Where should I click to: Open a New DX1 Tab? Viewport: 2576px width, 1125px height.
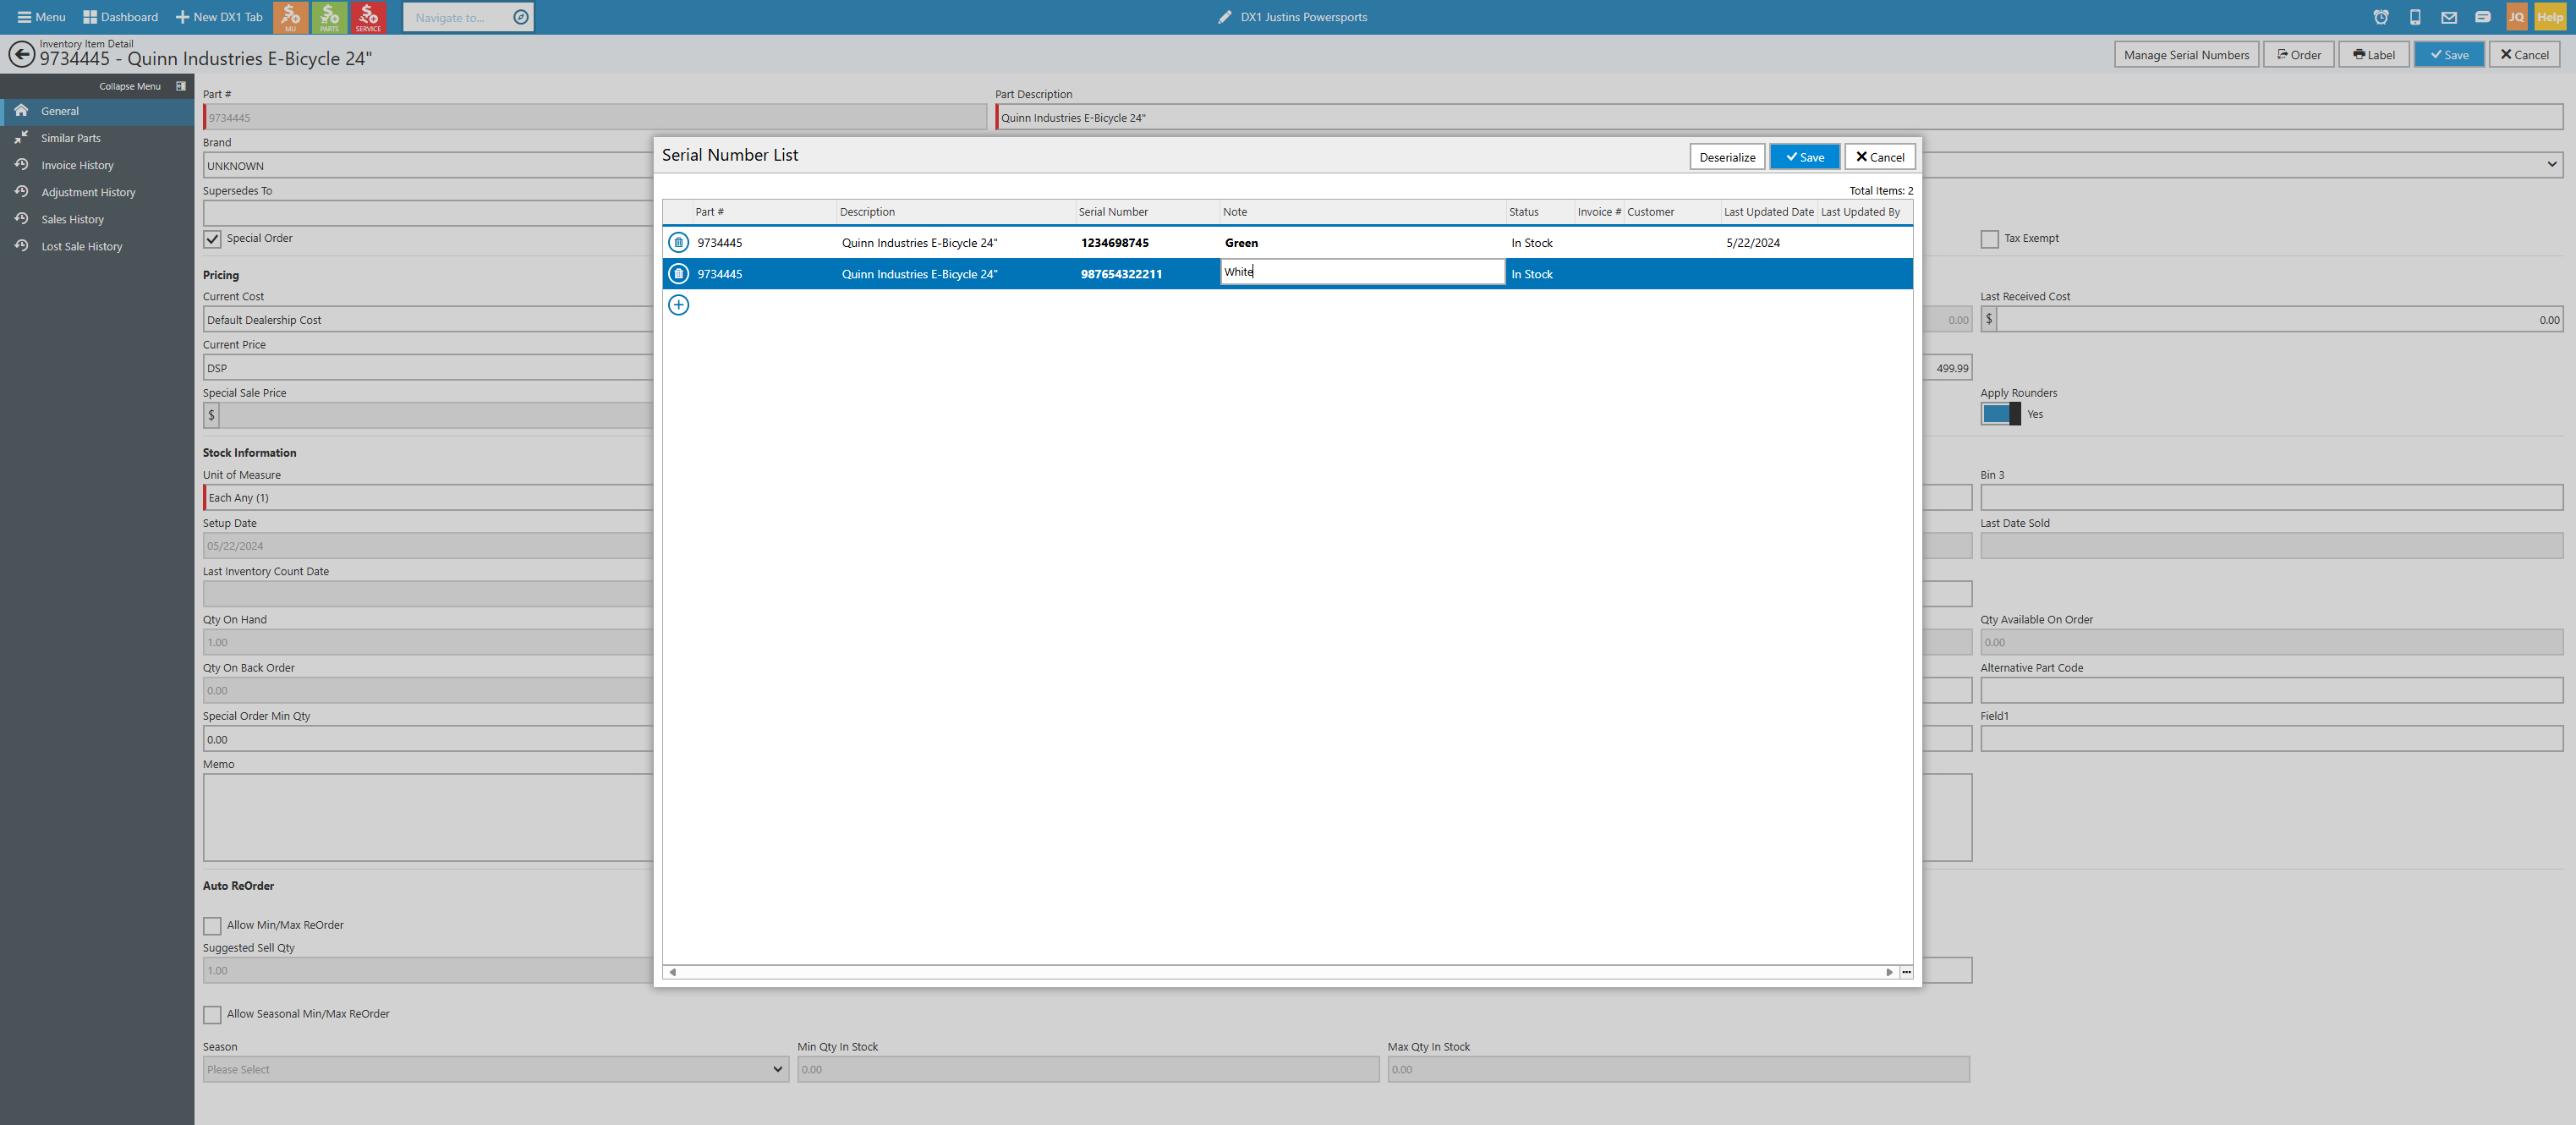pos(219,17)
